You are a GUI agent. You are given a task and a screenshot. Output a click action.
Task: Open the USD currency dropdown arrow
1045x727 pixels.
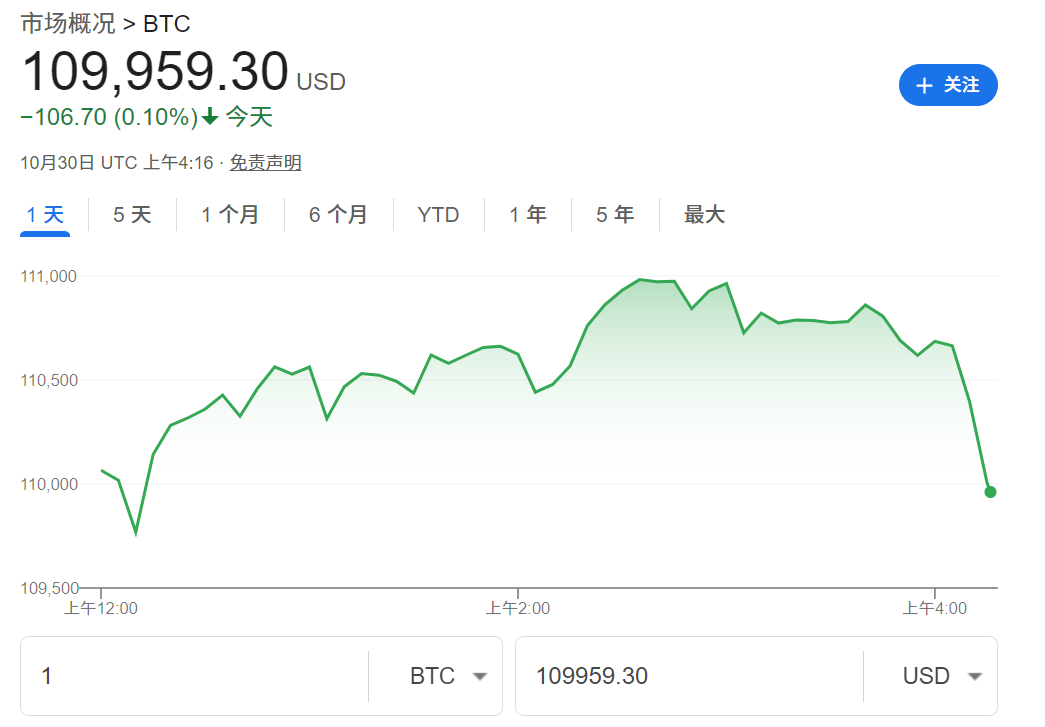point(973,676)
